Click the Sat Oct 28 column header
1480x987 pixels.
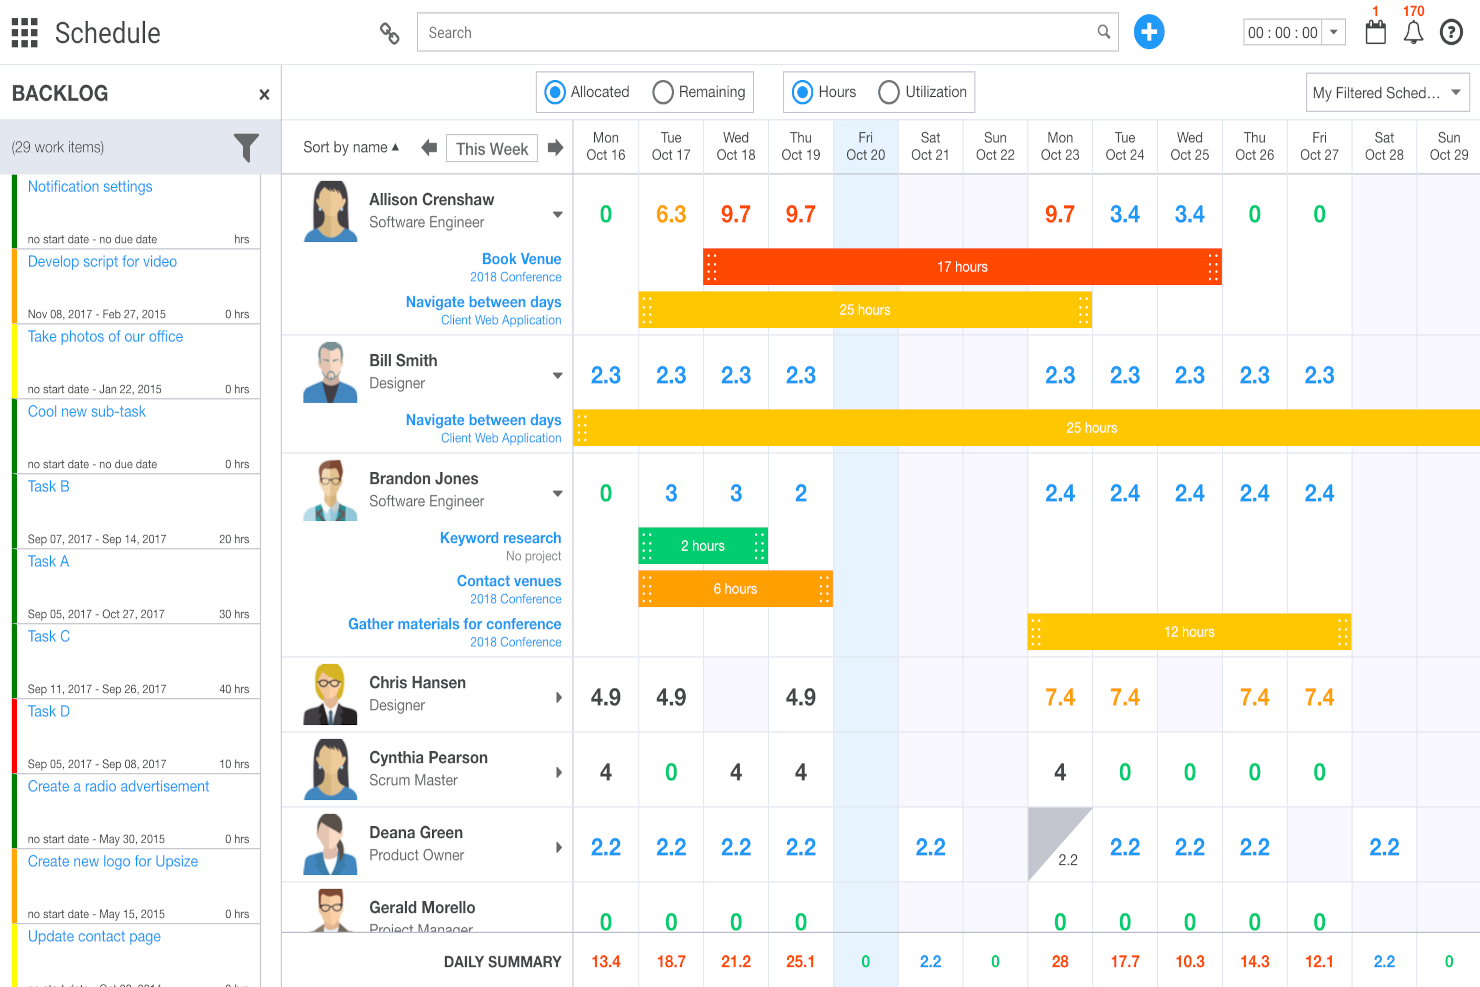[1384, 146]
